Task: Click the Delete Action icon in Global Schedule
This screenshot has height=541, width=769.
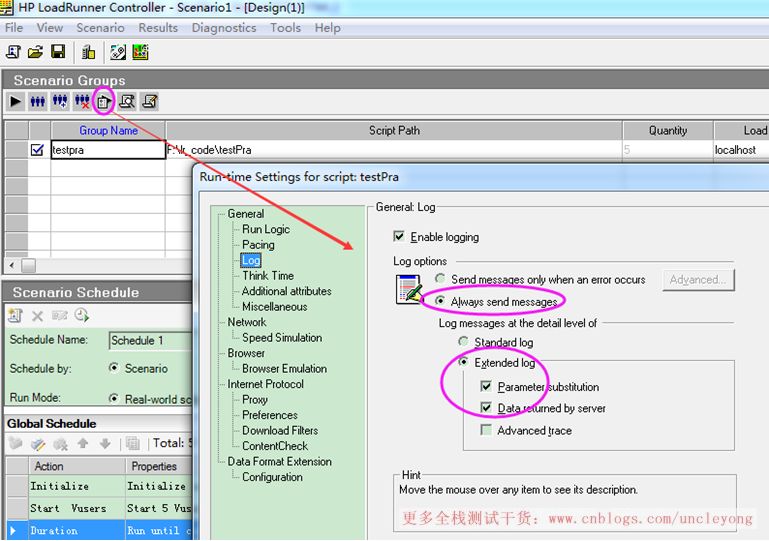Action: (60, 444)
